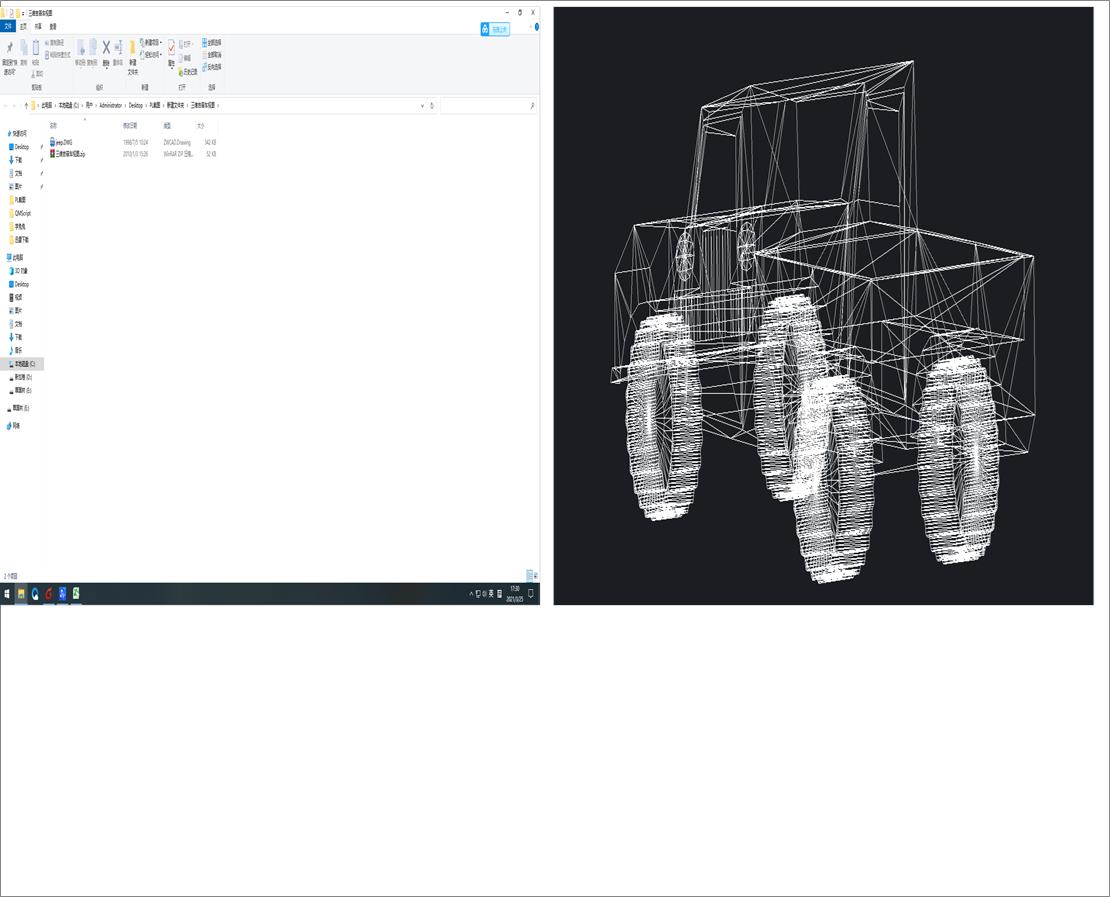Collapse the ribbon with the chevron beside Help
Viewport: 1110px width, 897px height.
(530, 27)
